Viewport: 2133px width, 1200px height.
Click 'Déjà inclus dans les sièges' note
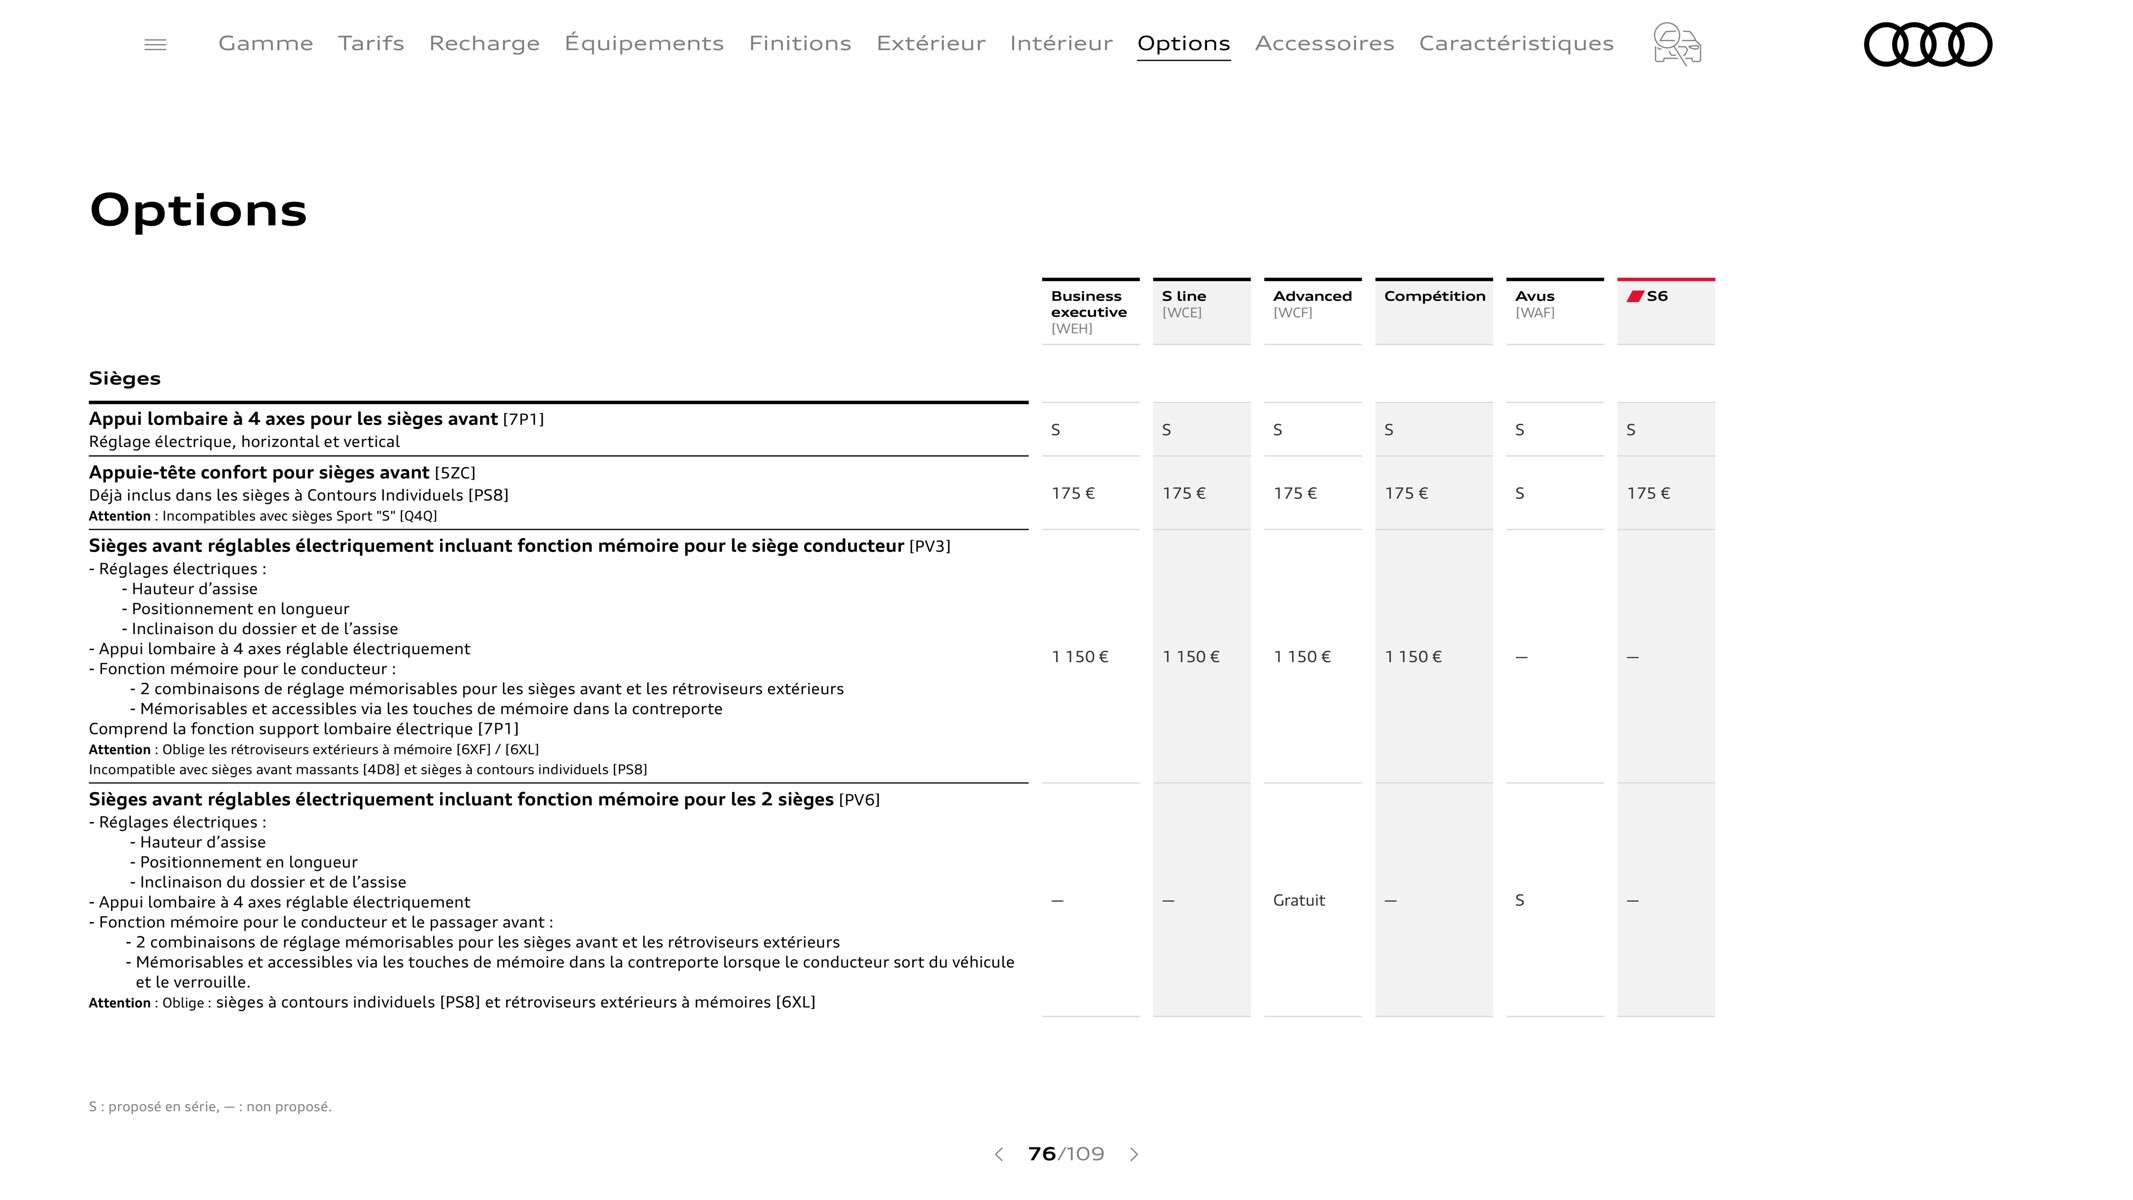click(x=299, y=495)
